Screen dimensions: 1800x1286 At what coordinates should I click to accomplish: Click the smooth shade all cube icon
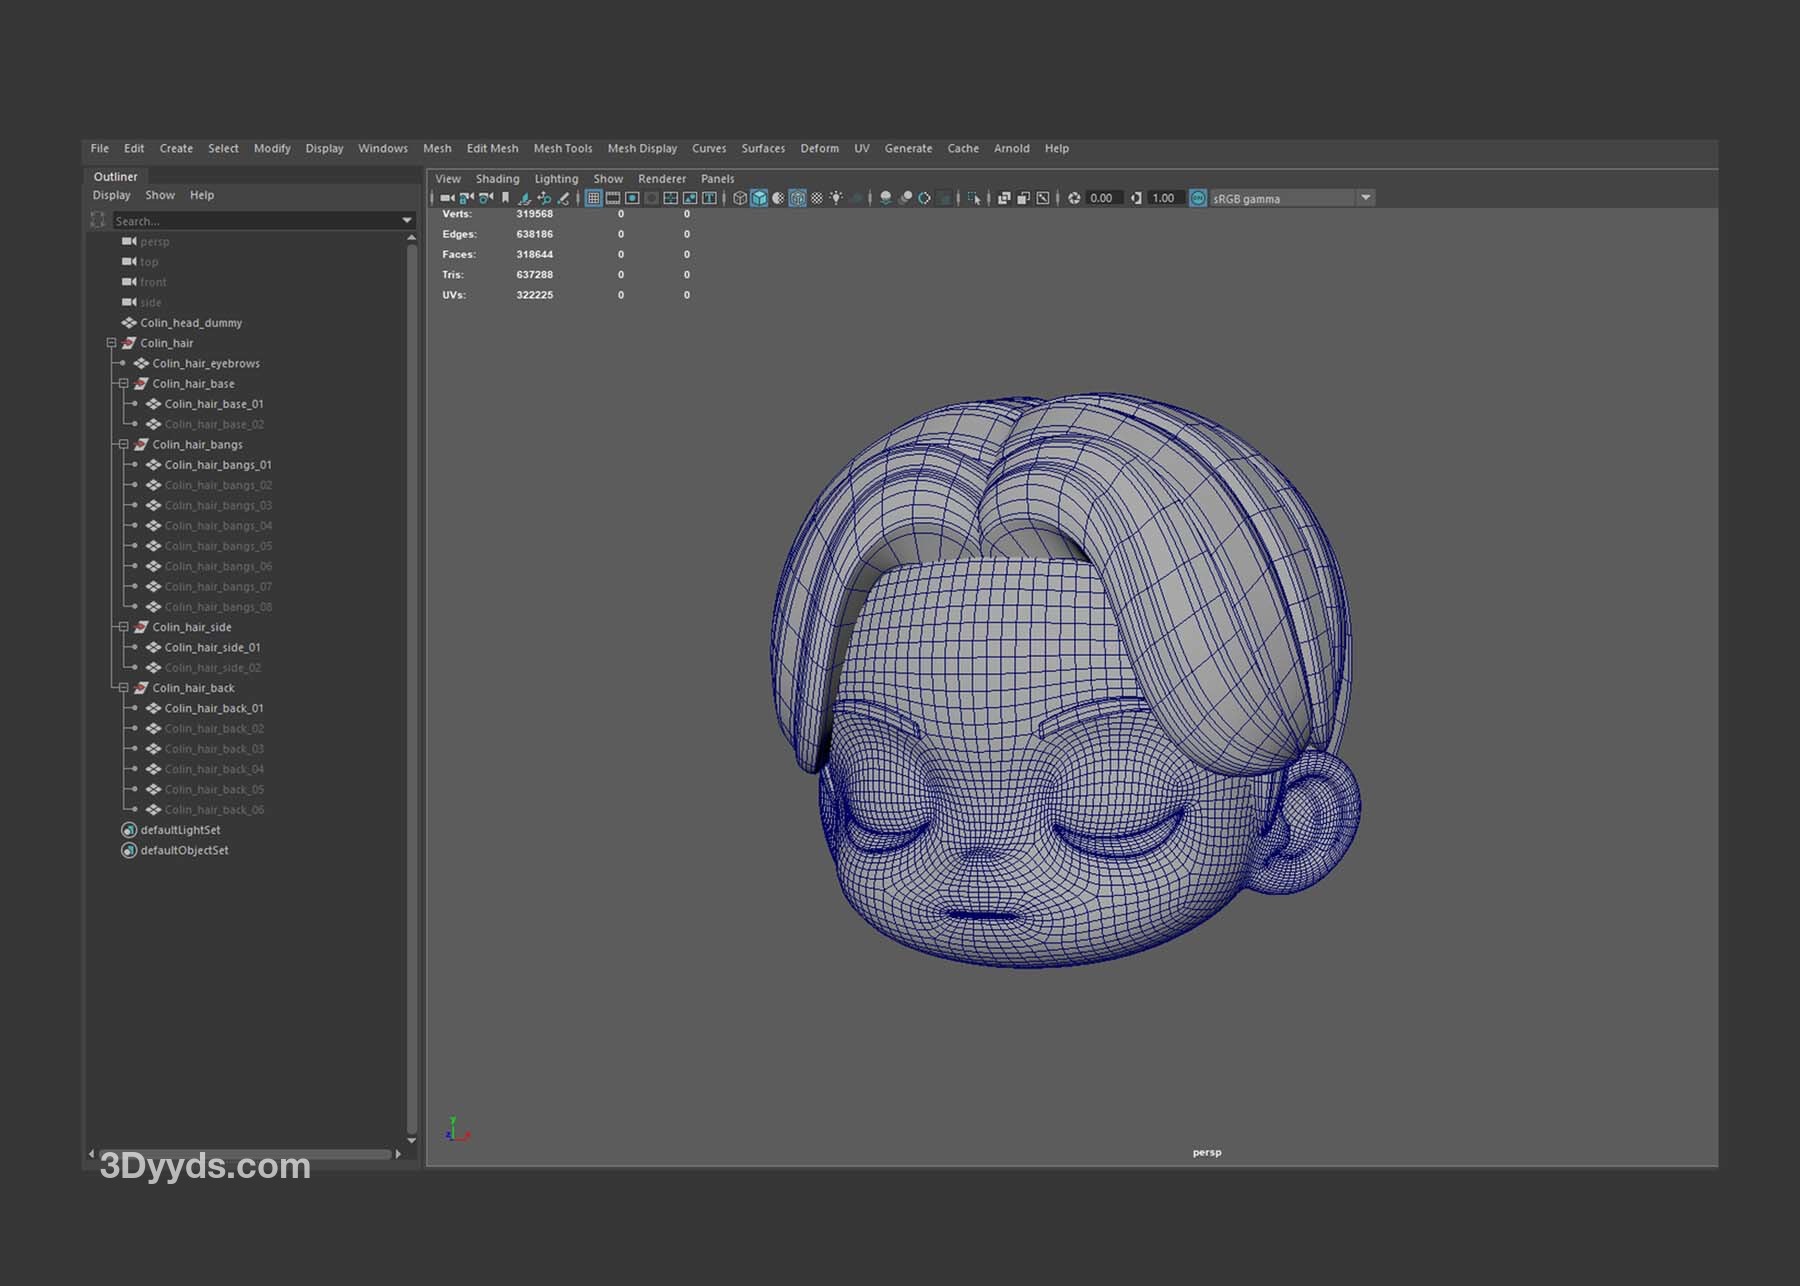759,198
